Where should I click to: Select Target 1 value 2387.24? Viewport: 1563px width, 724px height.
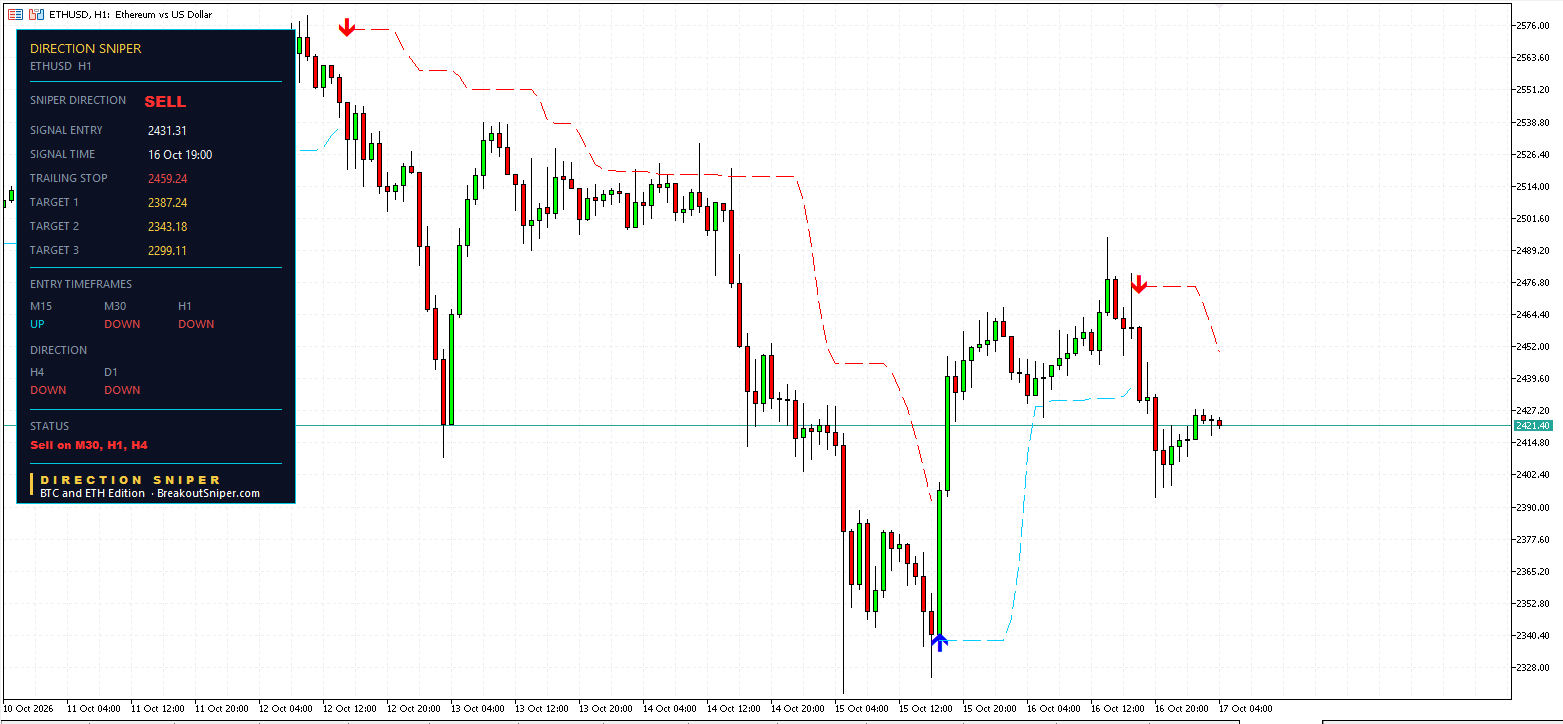click(x=167, y=202)
